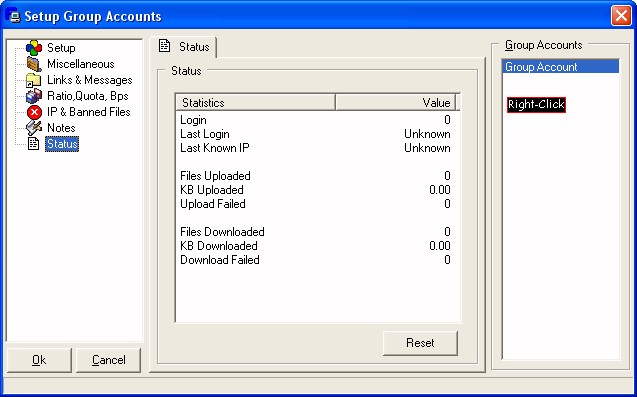Open Links & Messages settings
The height and width of the screenshot is (397, 637).
(x=89, y=80)
